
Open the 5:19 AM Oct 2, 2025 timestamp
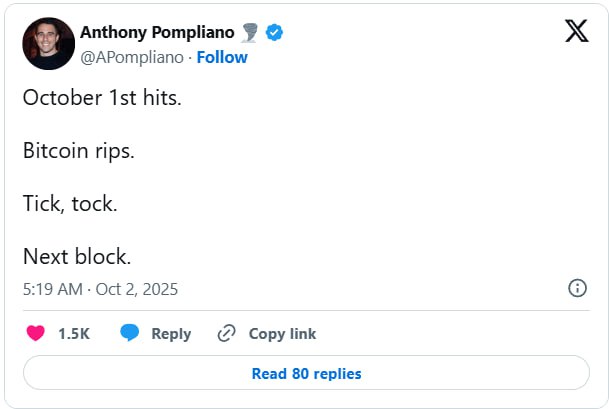pyautogui.click(x=100, y=289)
